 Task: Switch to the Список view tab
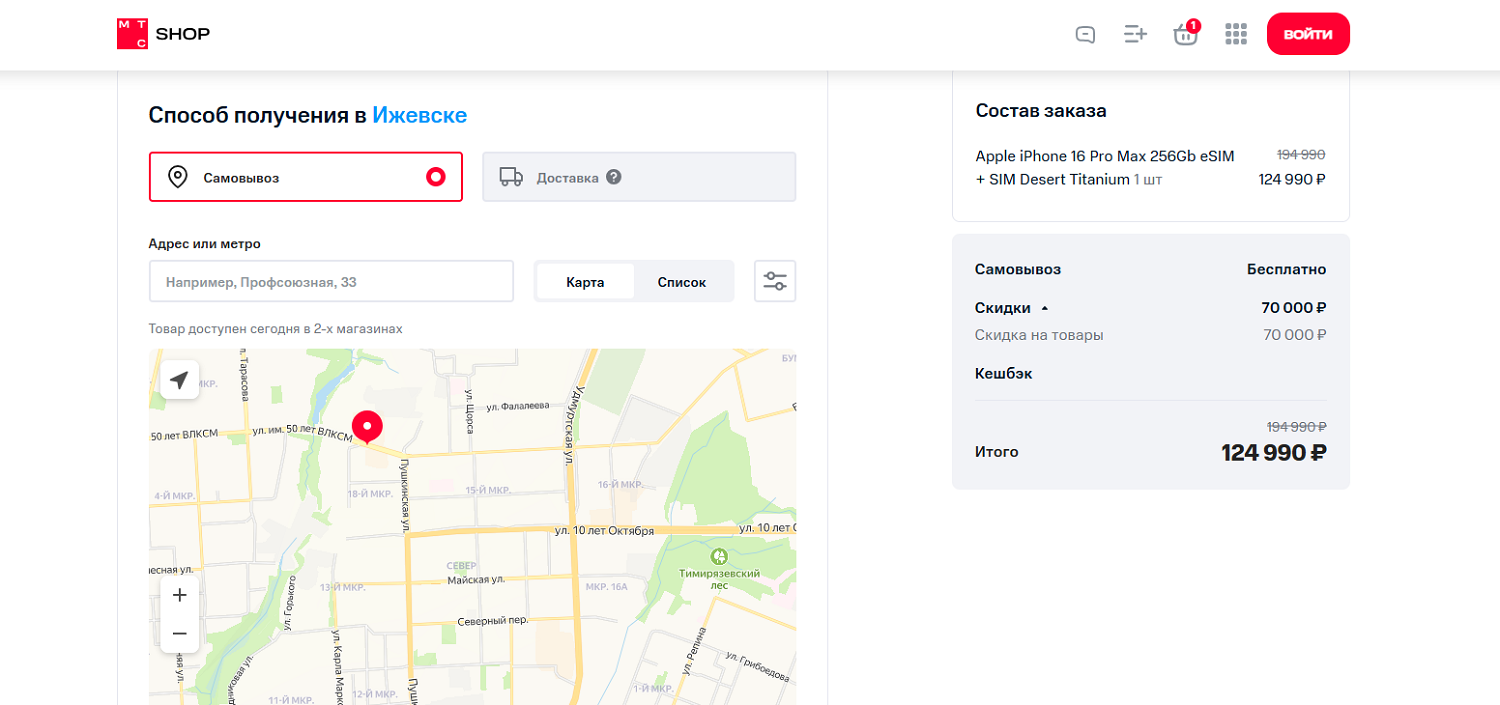(x=682, y=282)
